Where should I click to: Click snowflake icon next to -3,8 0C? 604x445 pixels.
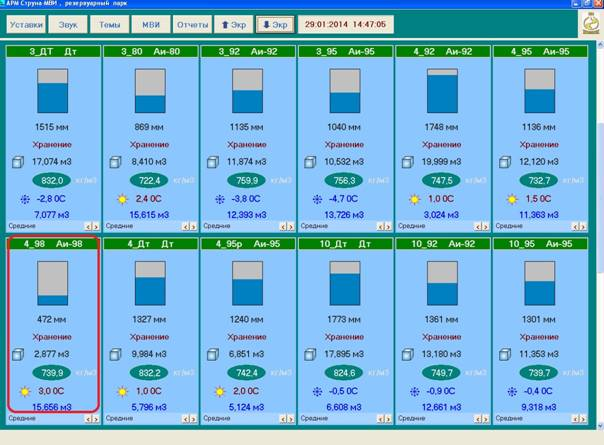point(220,199)
